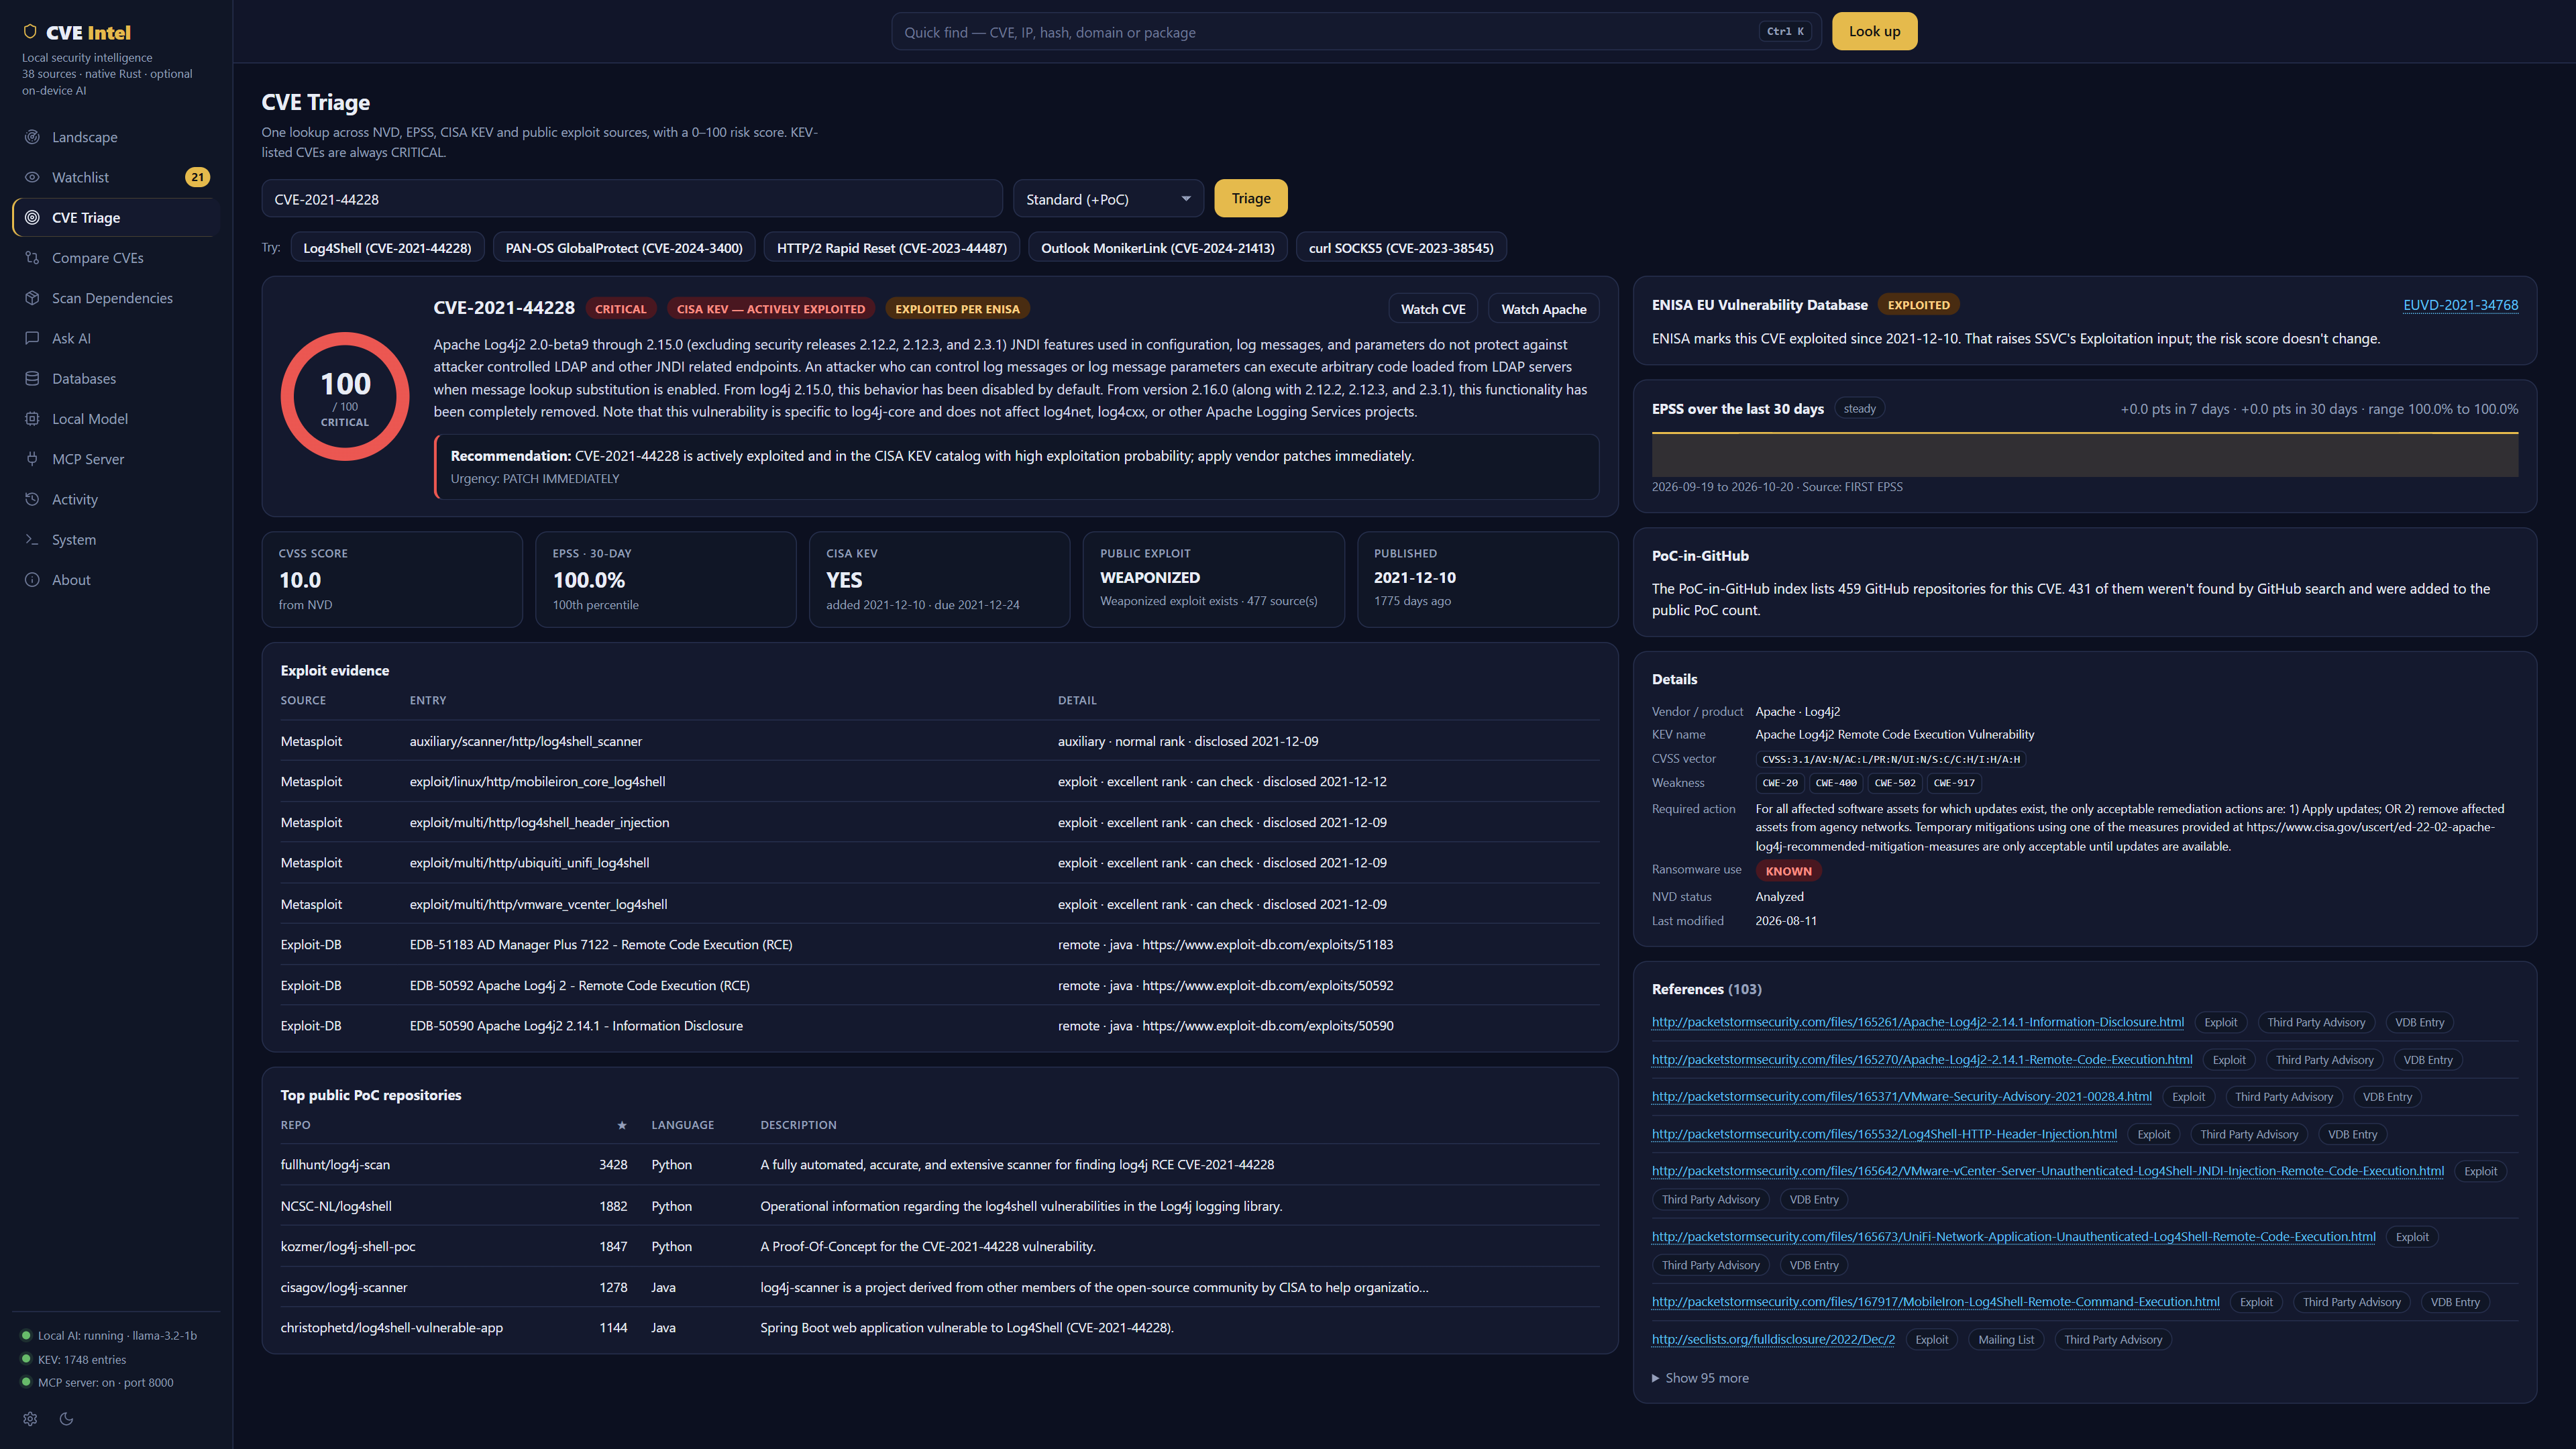Click the Watchlist 21 count badge
This screenshot has height=1449, width=2576.
pyautogui.click(x=197, y=177)
